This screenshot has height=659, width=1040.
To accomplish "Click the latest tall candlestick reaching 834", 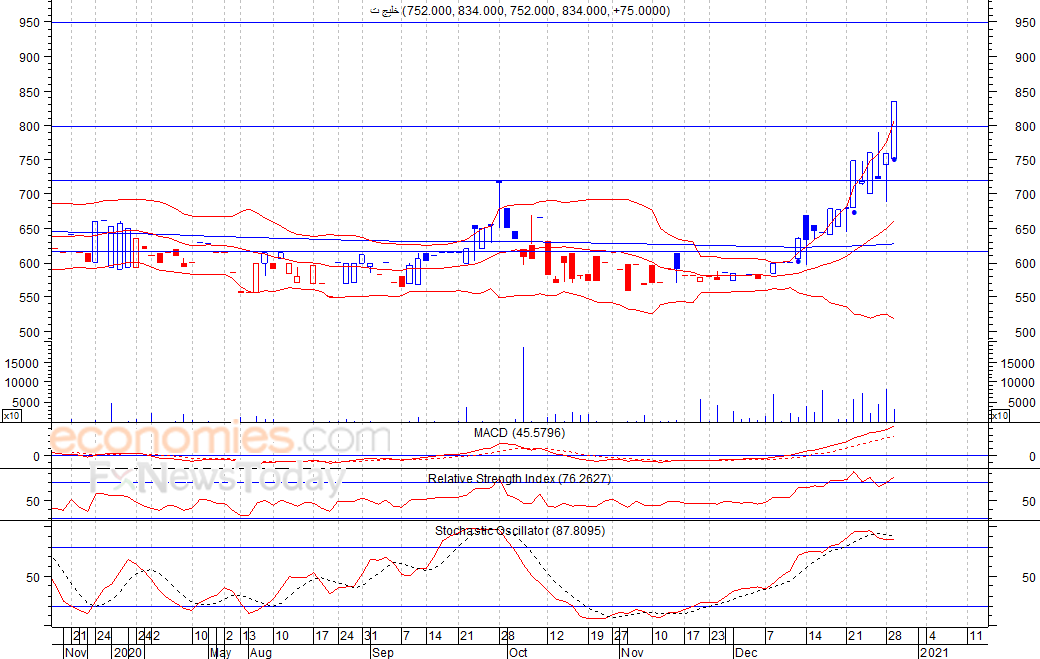I will (x=894, y=131).
